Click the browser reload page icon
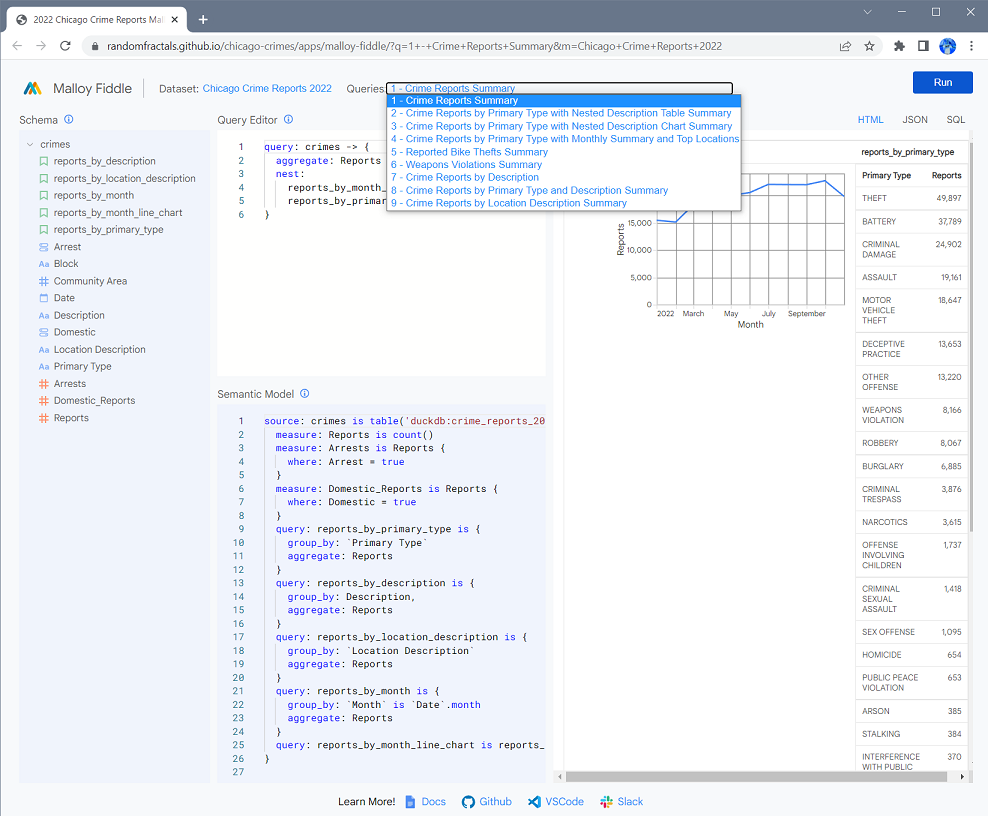This screenshot has width=988, height=816. click(66, 46)
